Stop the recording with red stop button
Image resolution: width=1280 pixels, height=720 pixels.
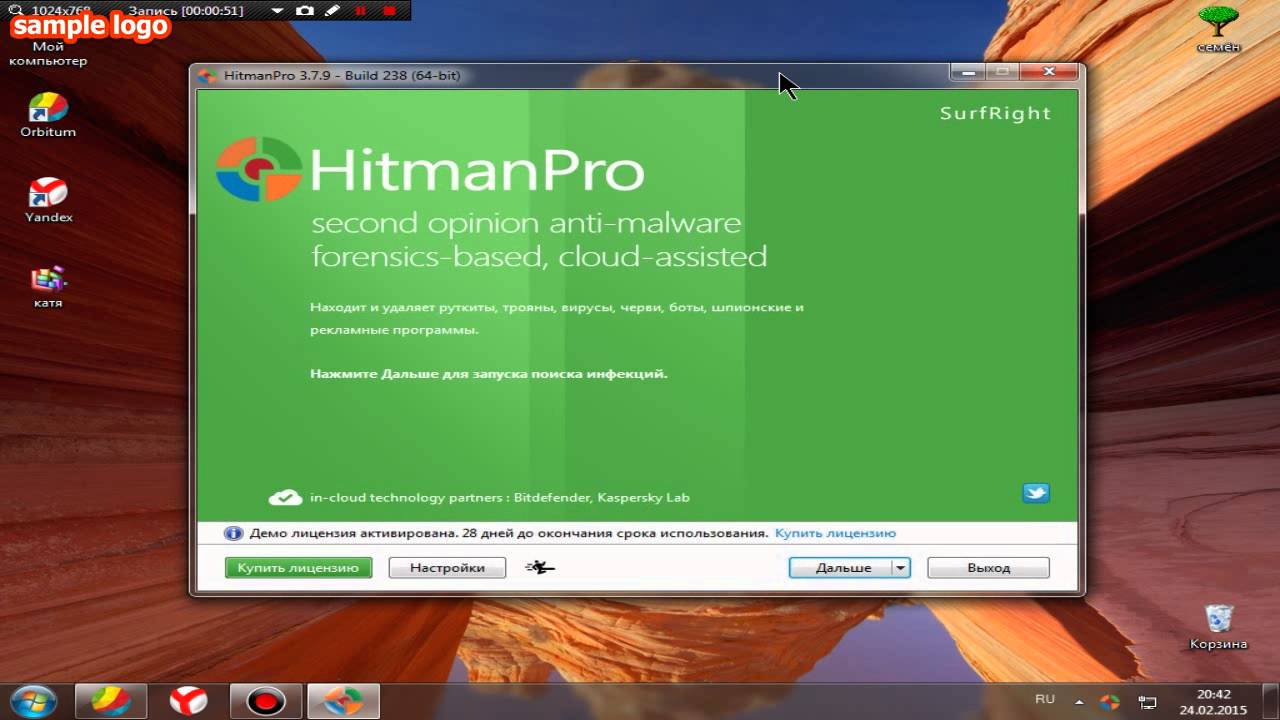[x=389, y=10]
